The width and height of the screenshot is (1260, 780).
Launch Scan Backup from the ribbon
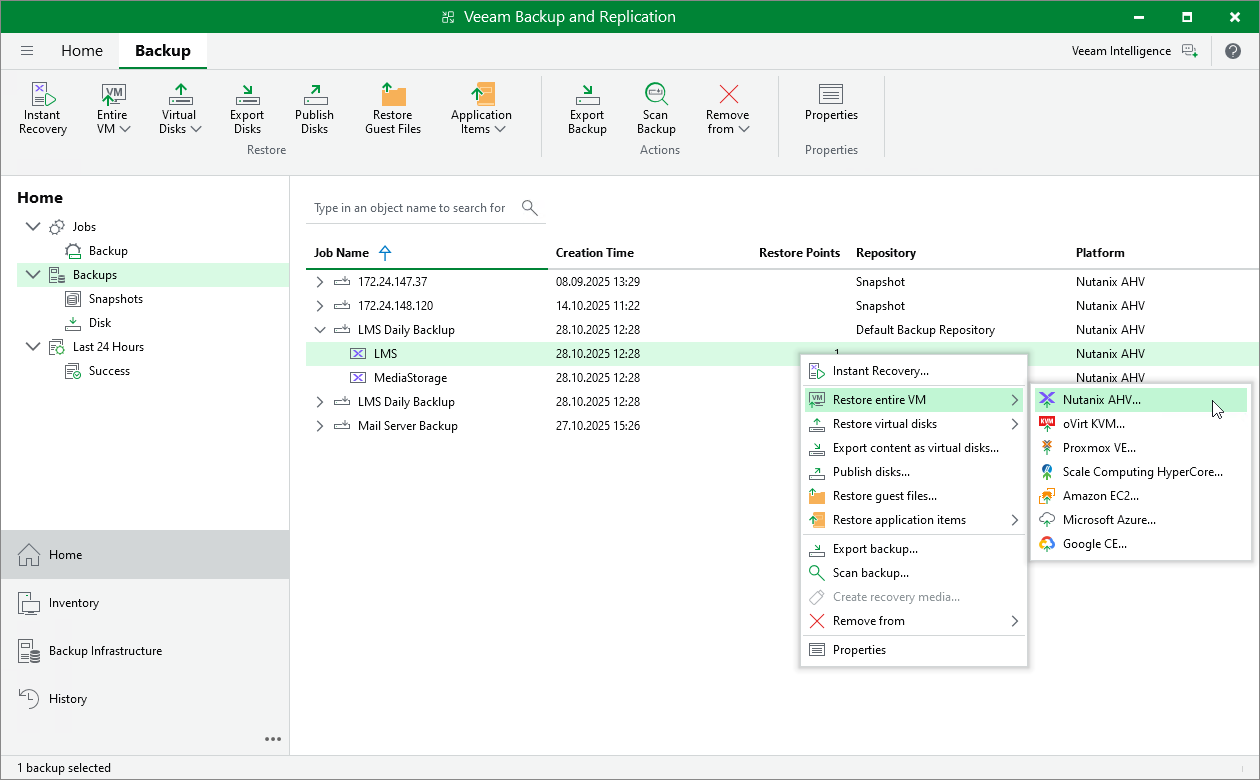click(656, 108)
